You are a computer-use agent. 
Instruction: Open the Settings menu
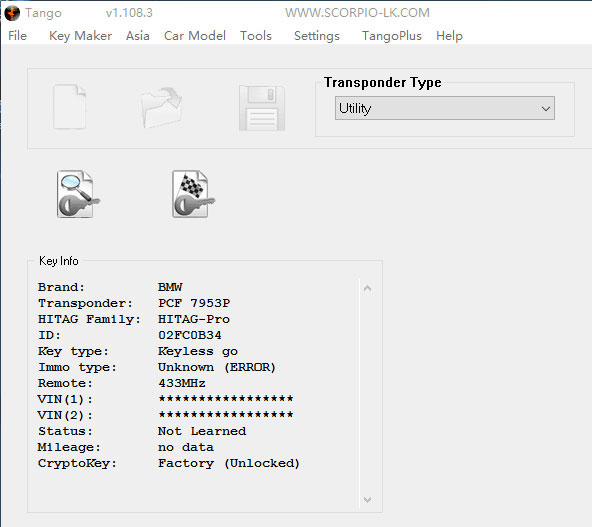point(317,36)
